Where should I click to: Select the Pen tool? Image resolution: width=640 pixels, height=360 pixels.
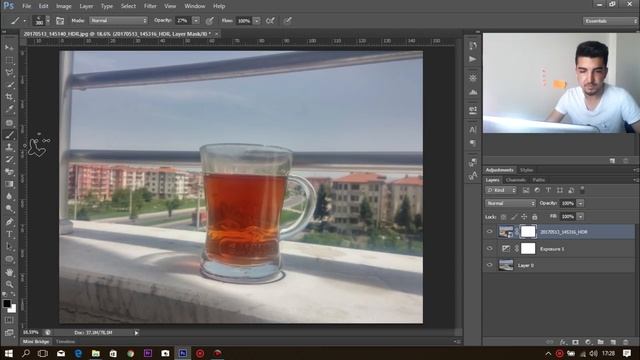pos(9,222)
